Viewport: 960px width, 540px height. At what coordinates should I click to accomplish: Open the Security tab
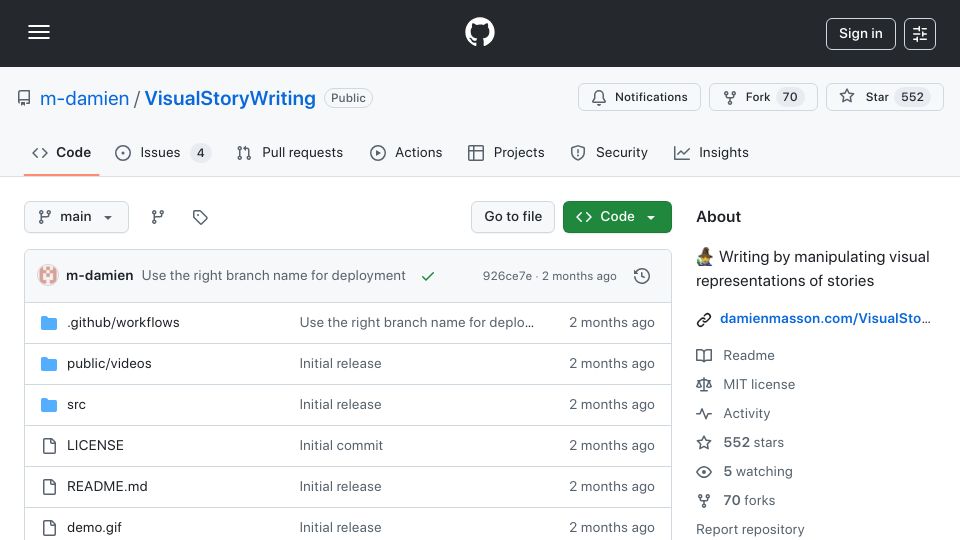click(x=609, y=152)
